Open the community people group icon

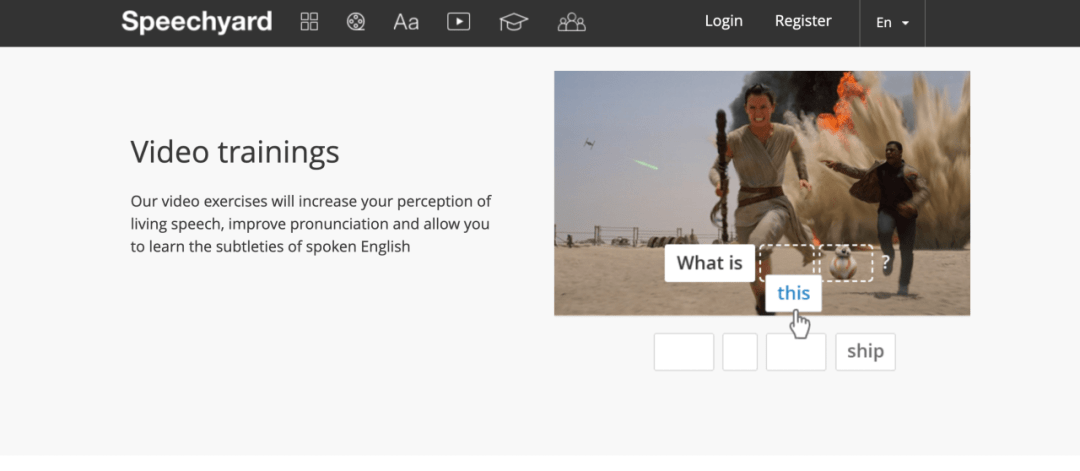pos(571,21)
